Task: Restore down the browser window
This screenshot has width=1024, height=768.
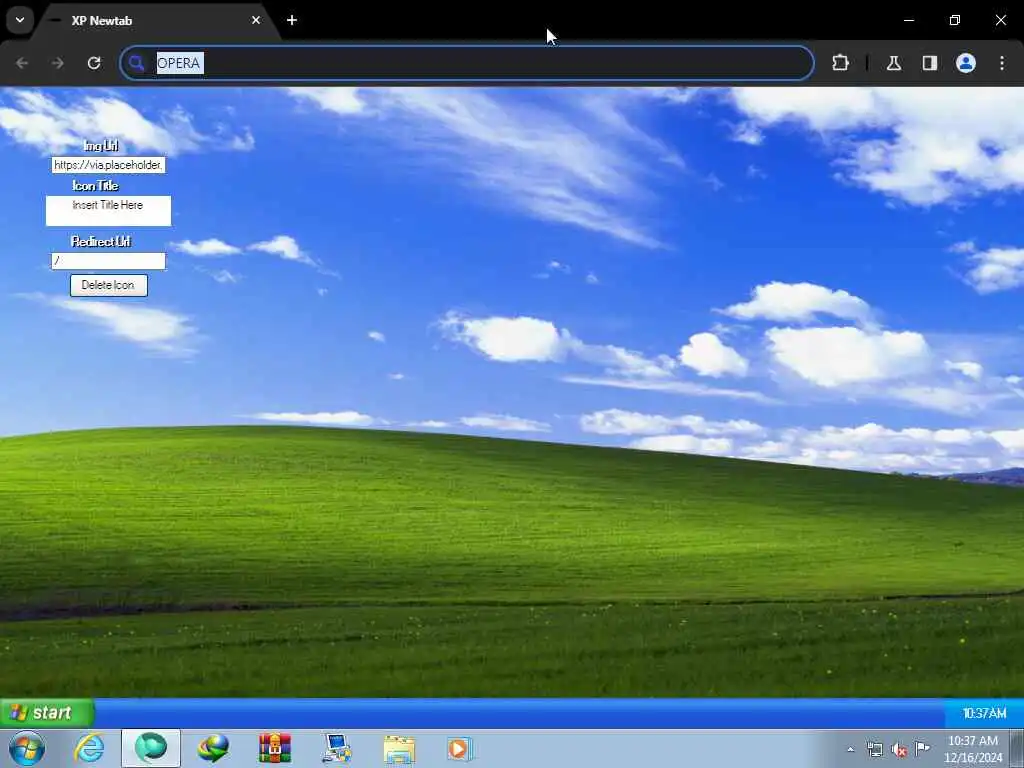Action: pos(955,20)
